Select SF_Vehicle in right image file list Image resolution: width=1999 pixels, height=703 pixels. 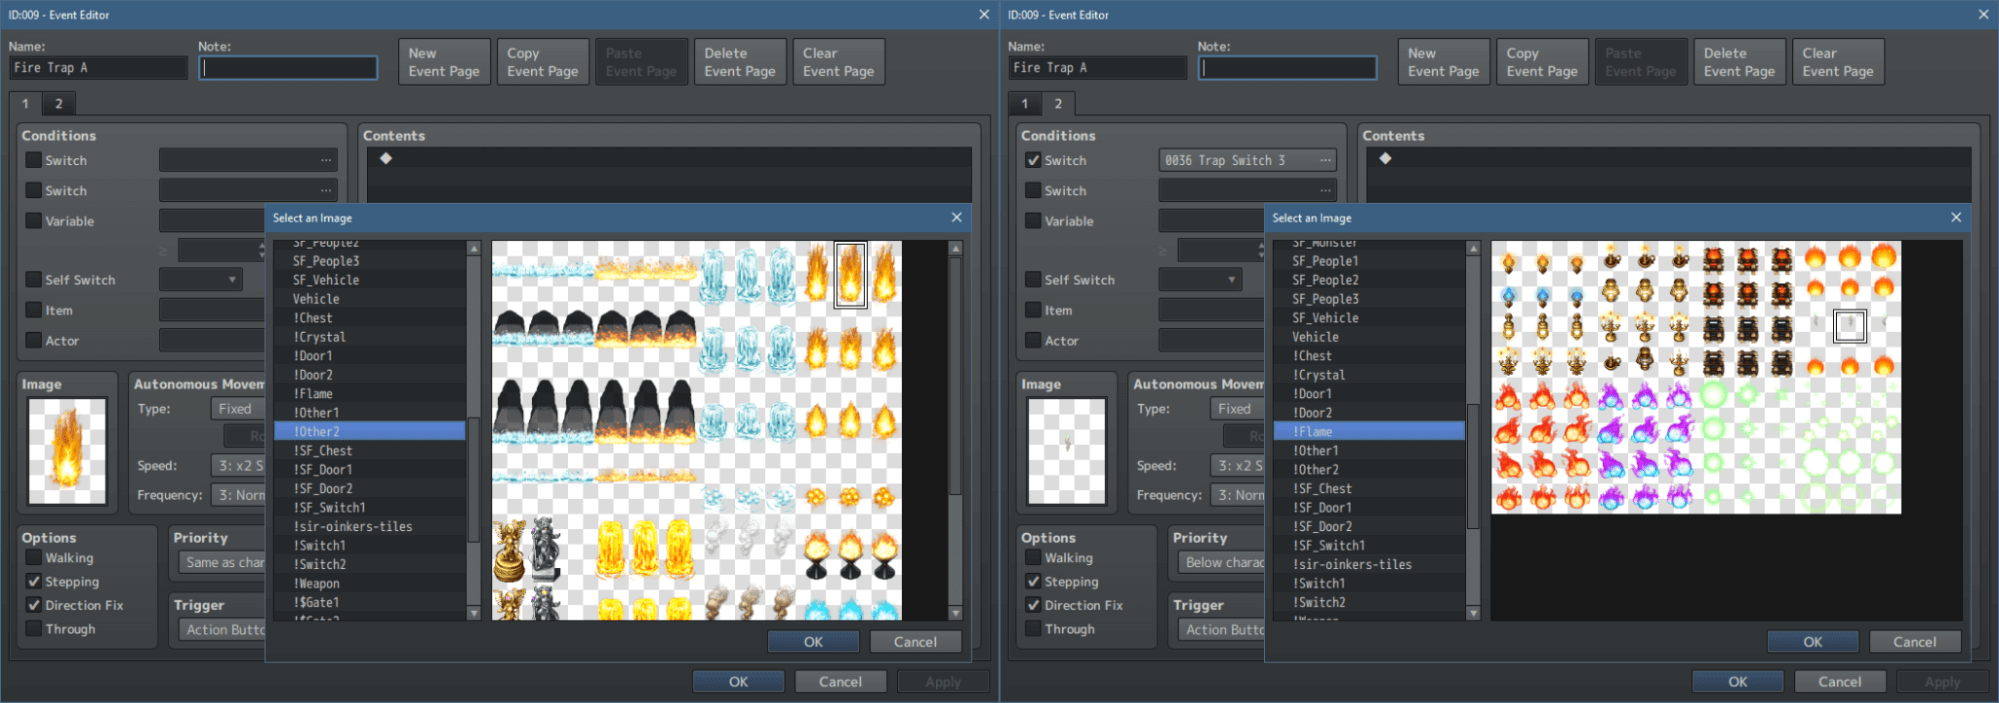pyautogui.click(x=1368, y=318)
